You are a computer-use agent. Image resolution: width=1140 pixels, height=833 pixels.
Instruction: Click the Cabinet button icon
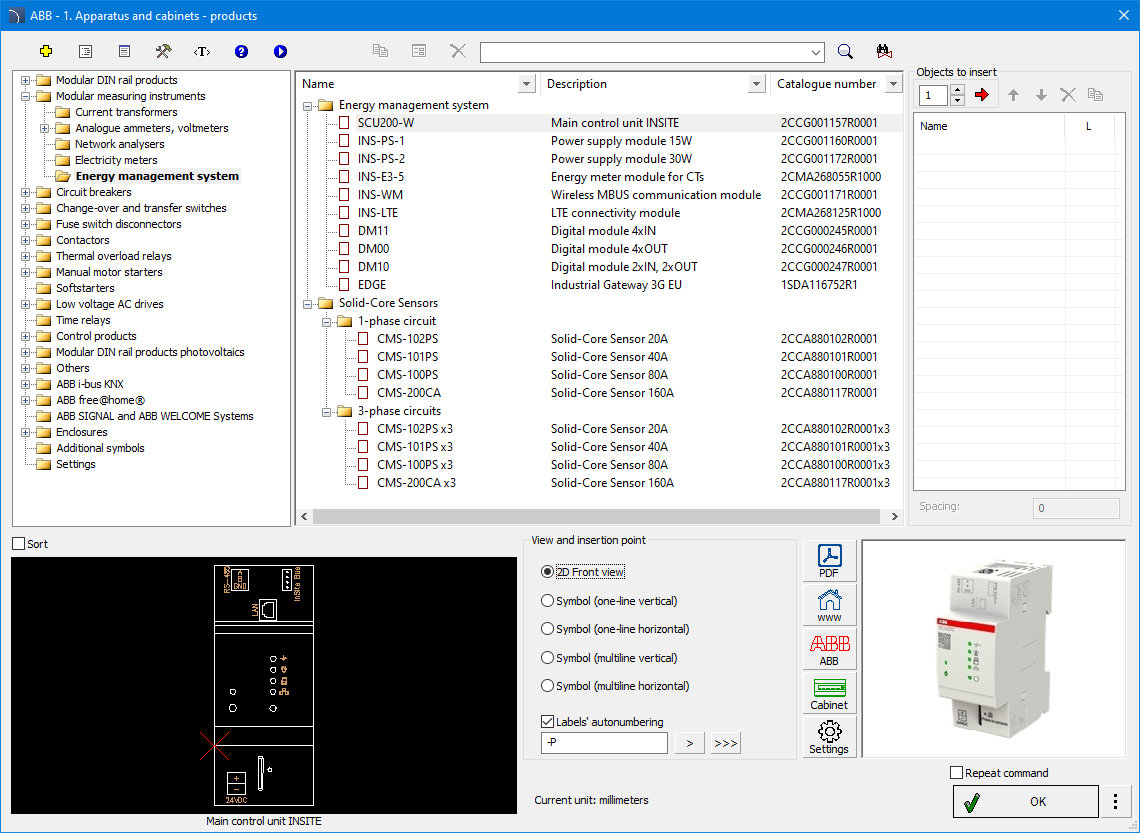click(829, 693)
